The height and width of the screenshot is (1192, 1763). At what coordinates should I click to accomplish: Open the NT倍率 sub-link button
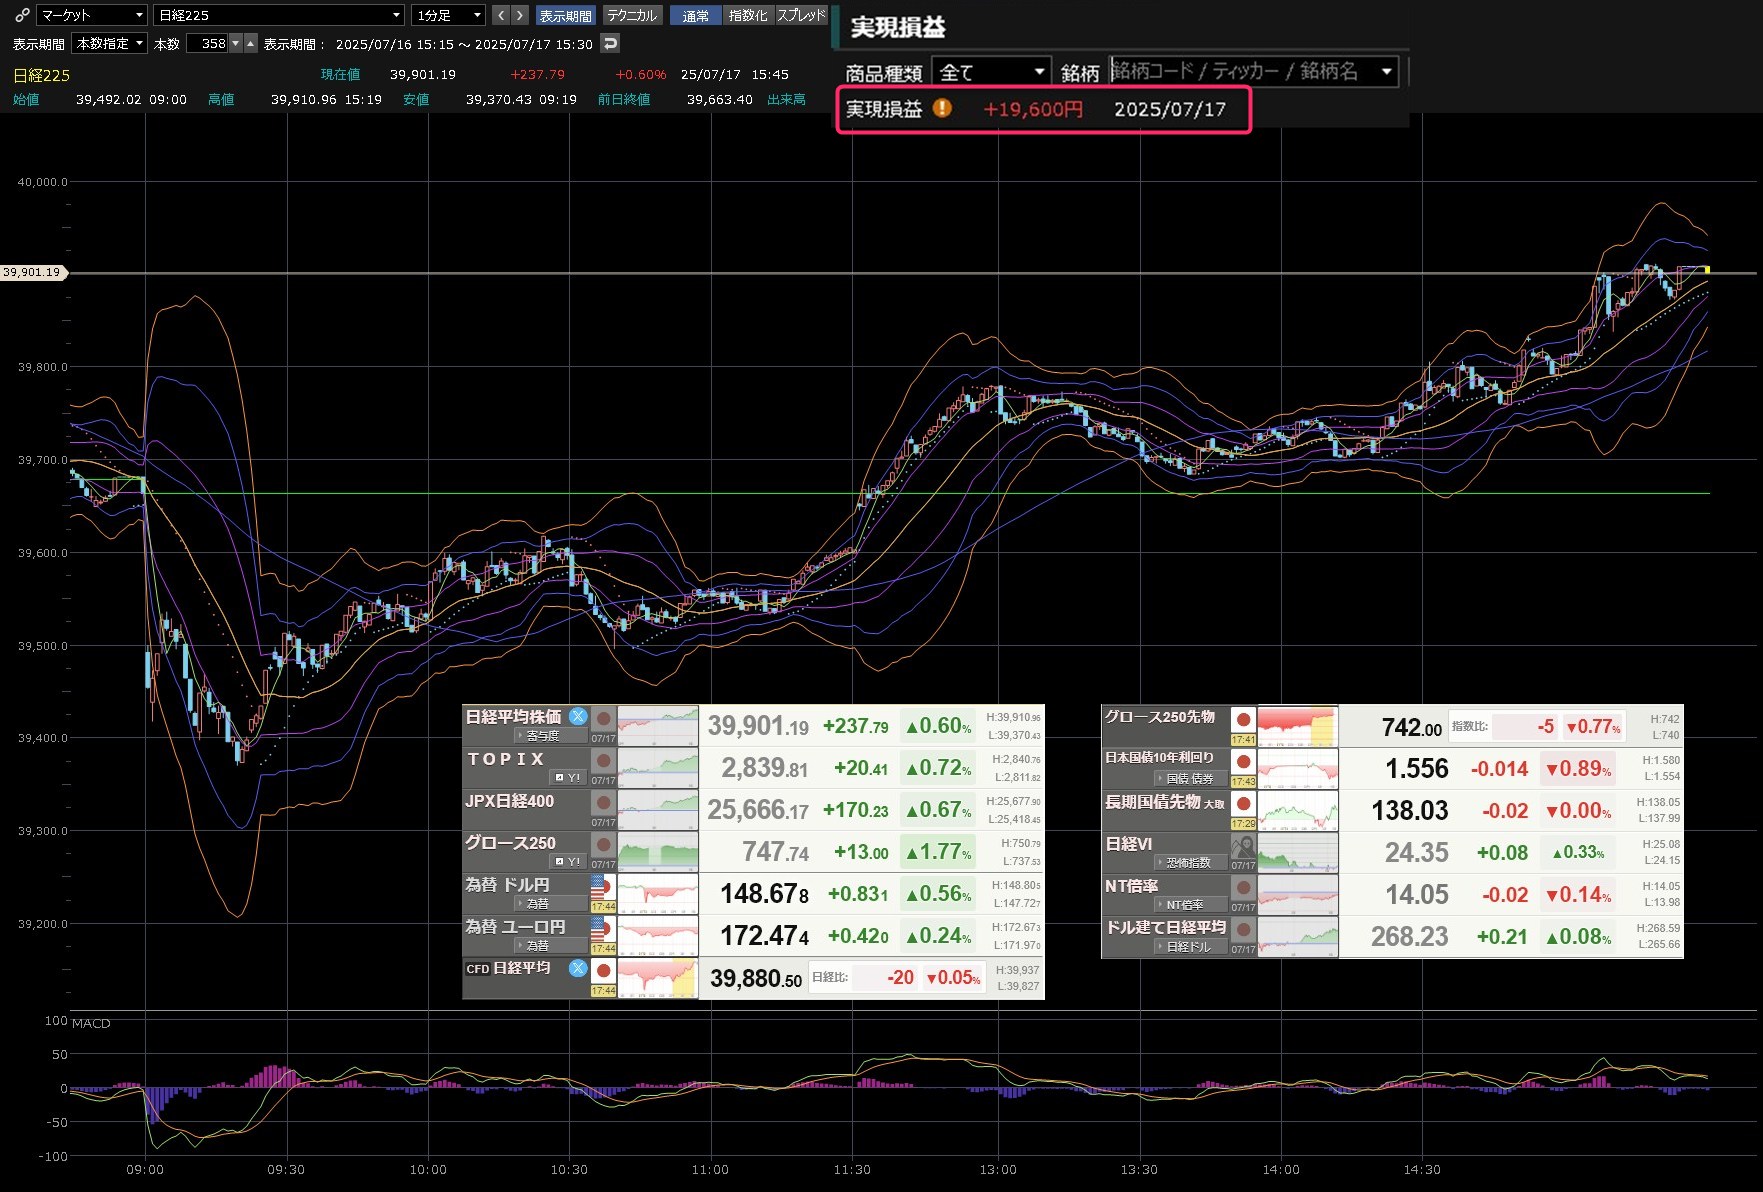click(1190, 904)
